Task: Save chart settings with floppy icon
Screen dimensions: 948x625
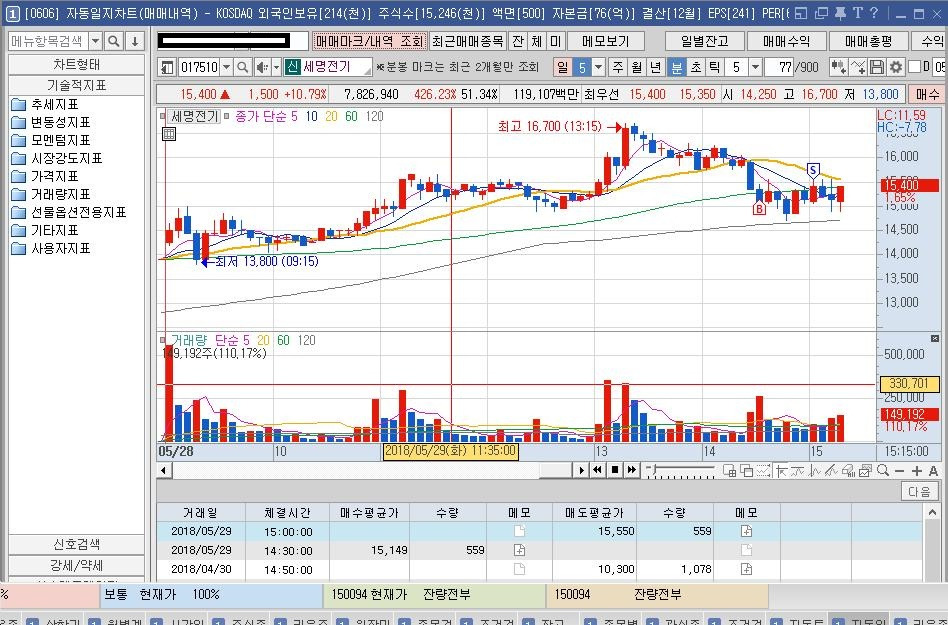Action: coord(877,66)
